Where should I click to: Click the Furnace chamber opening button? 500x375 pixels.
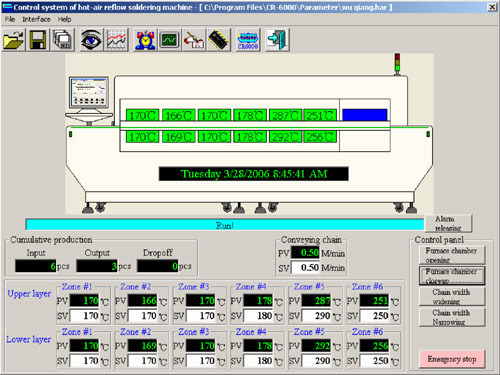click(x=451, y=255)
